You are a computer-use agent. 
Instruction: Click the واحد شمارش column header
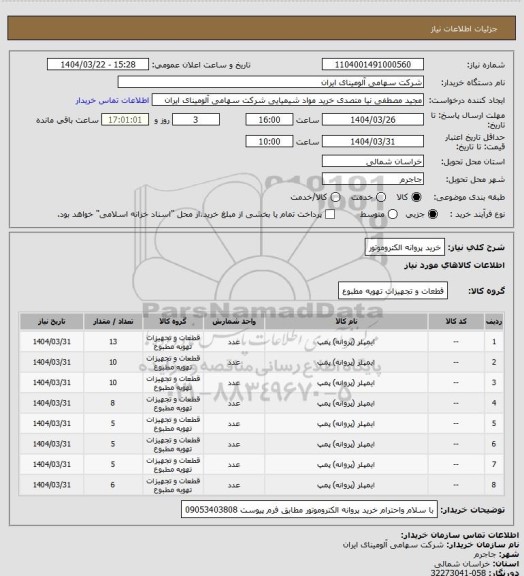click(234, 321)
